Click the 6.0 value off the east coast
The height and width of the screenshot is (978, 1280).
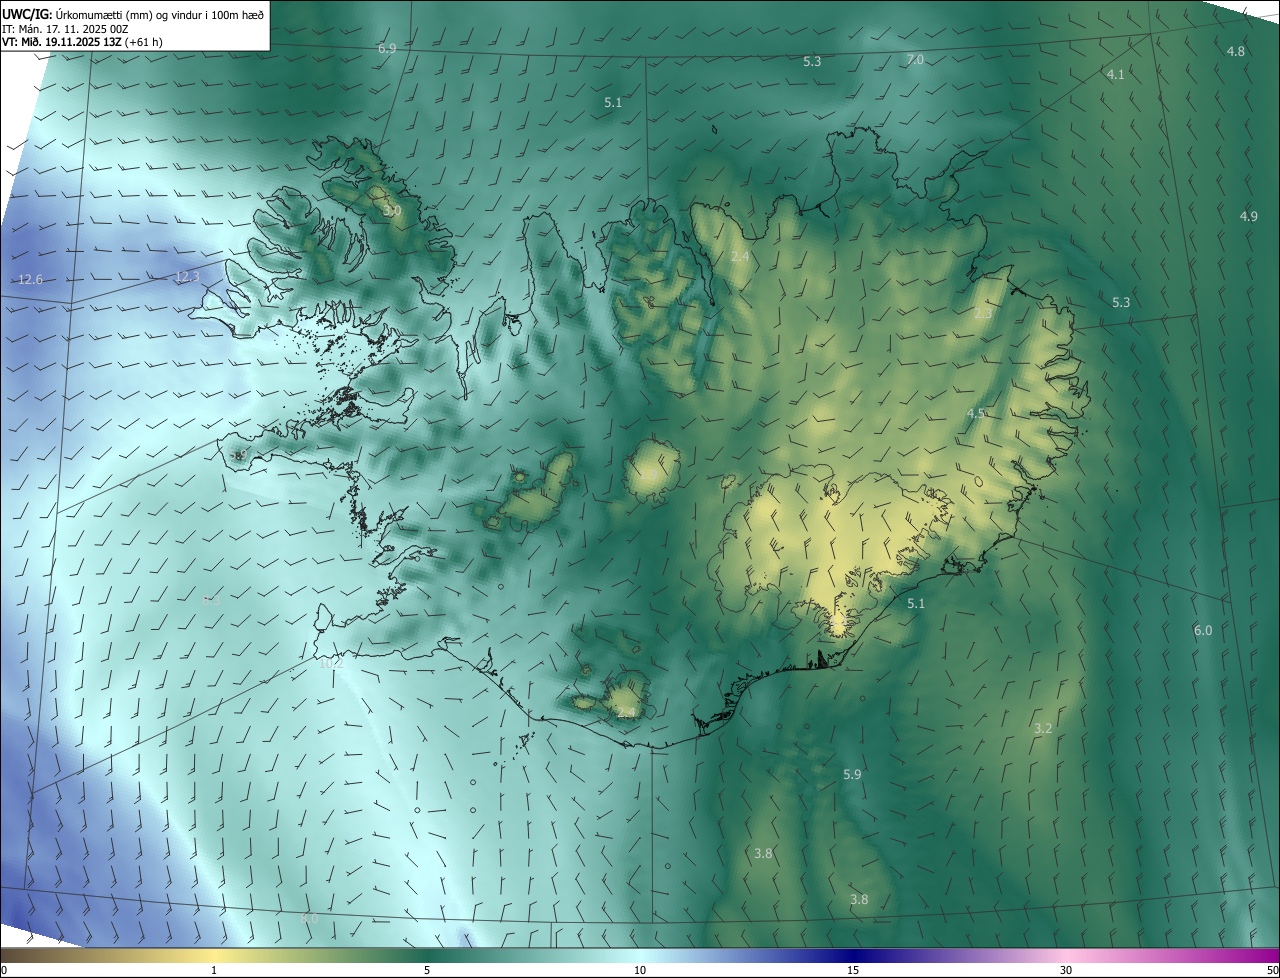pyautogui.click(x=1203, y=631)
